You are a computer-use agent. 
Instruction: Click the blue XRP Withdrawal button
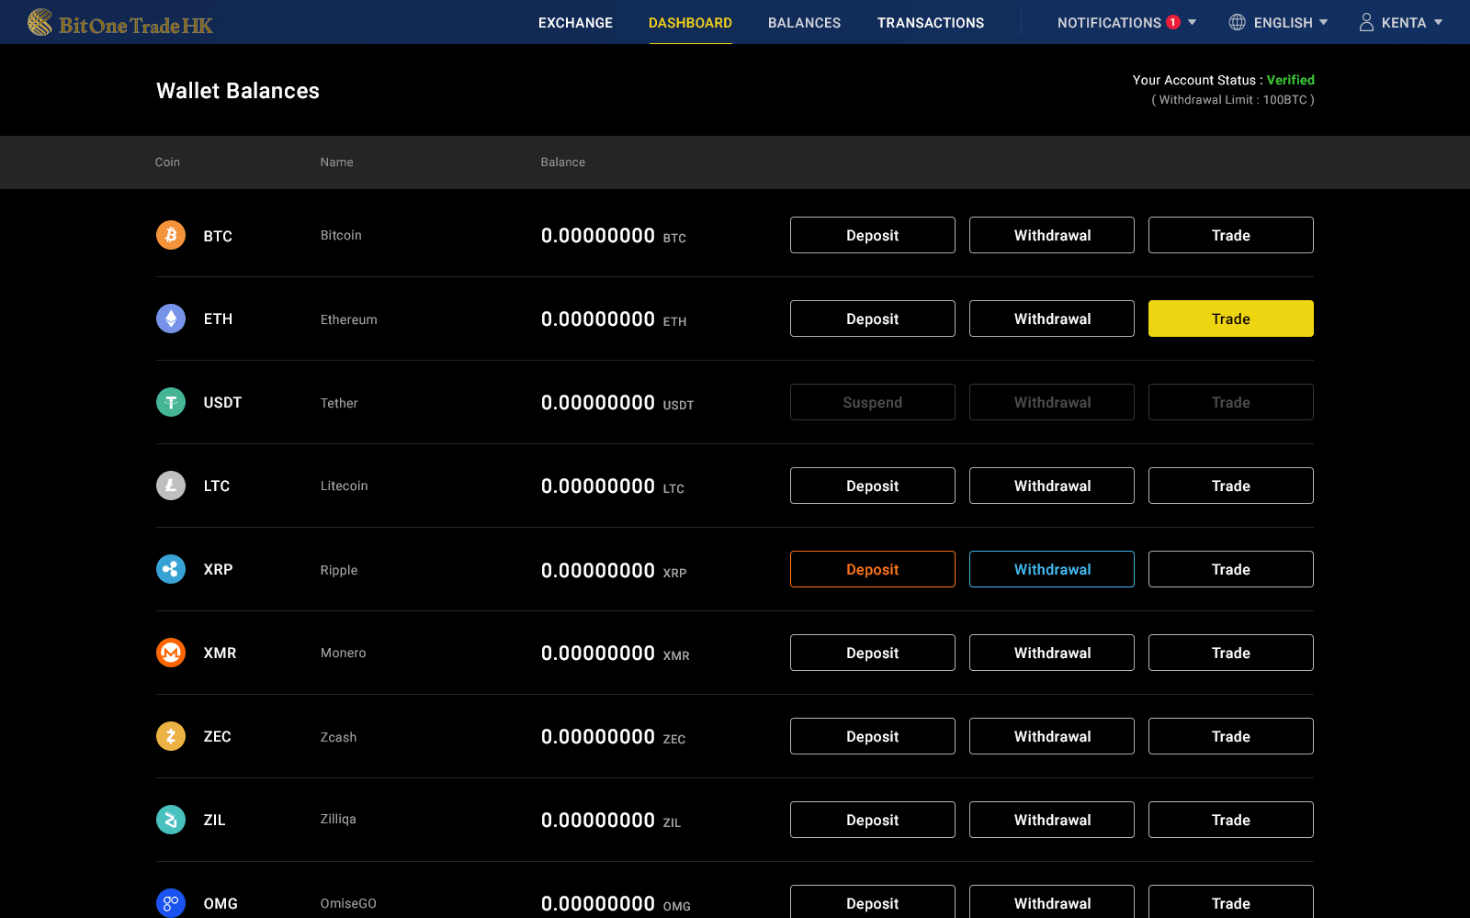(x=1052, y=569)
